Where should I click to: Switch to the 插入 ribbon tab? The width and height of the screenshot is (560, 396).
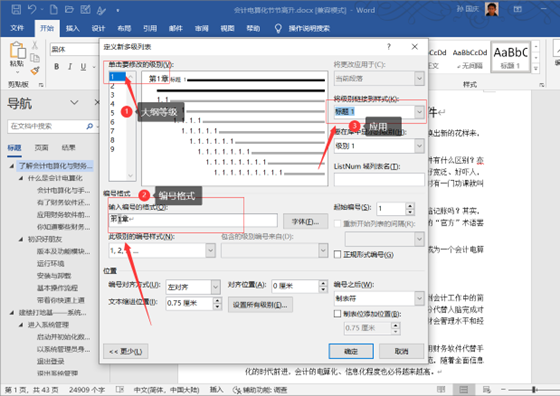(x=72, y=28)
